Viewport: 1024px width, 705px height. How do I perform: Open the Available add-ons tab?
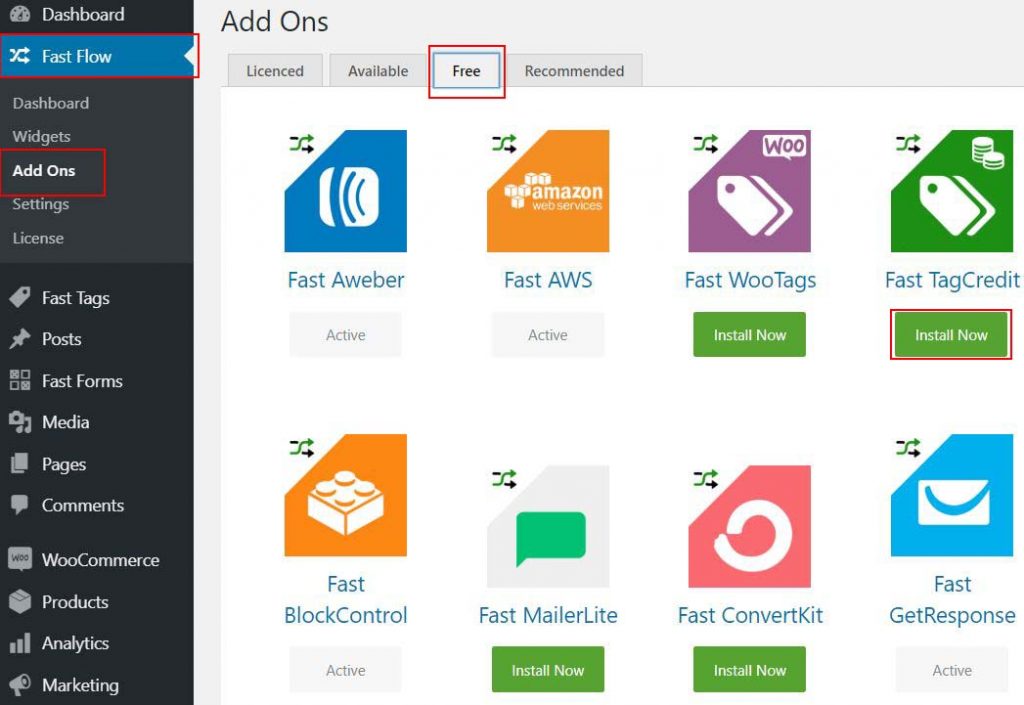377,70
